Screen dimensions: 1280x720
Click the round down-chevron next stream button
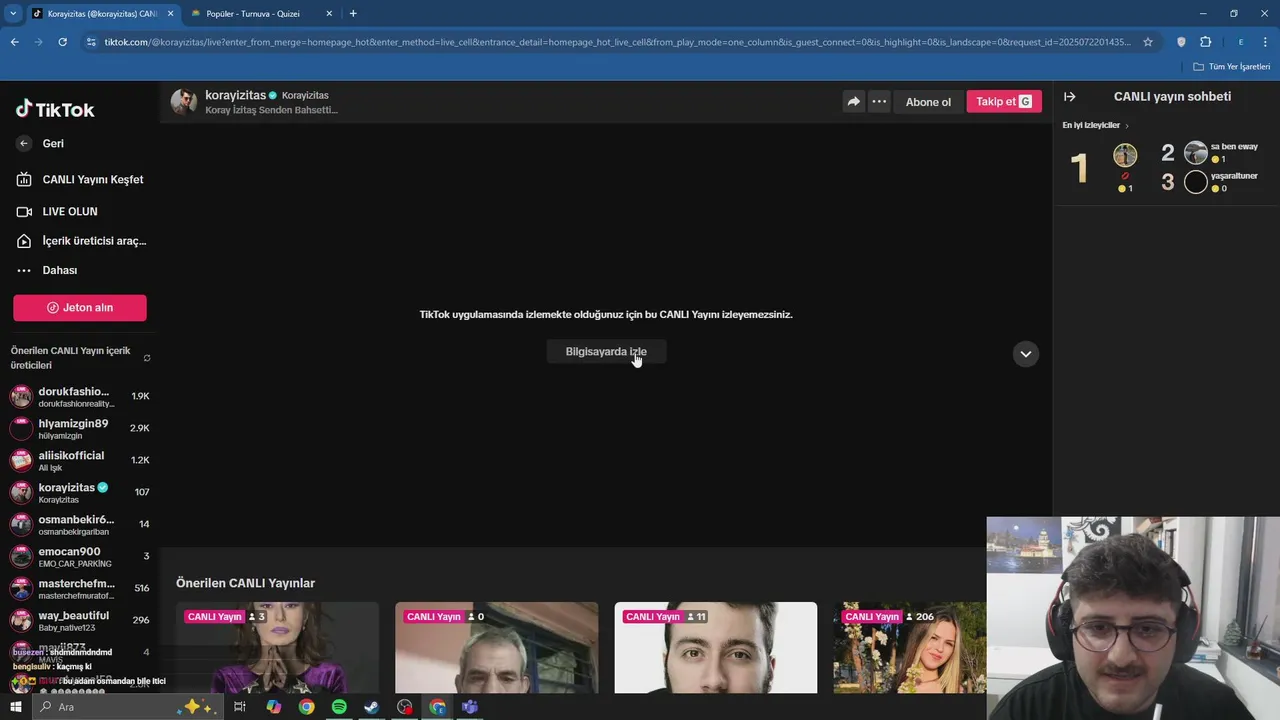point(1025,354)
